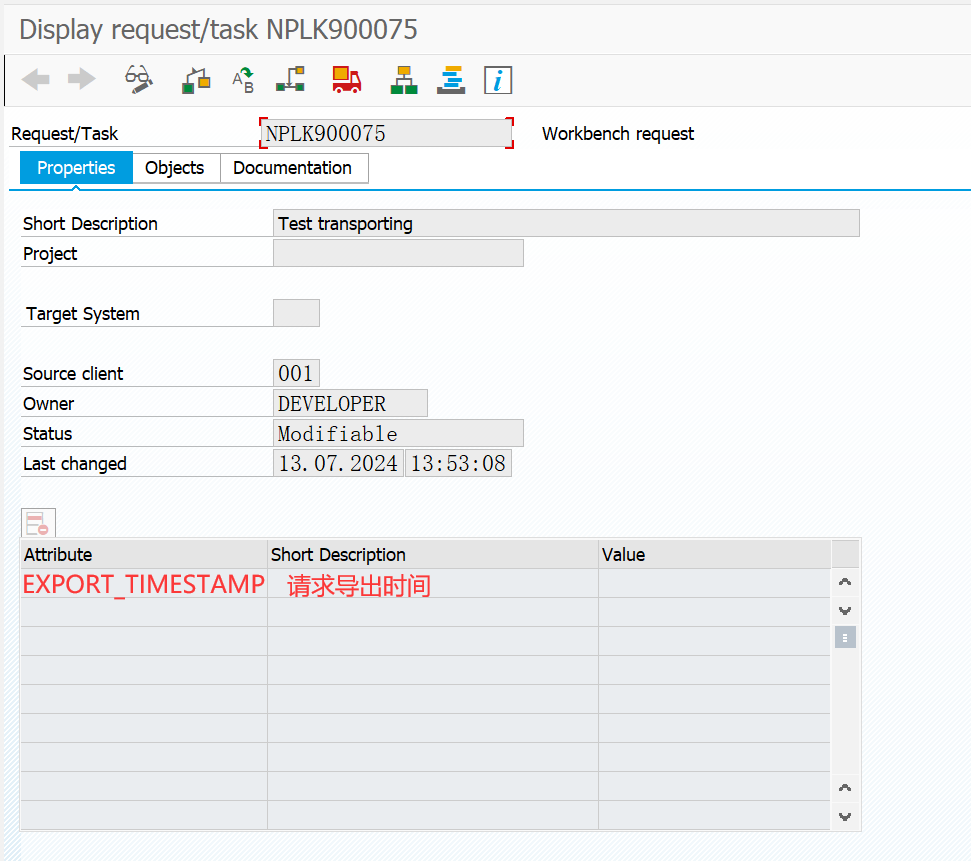Image resolution: width=971 pixels, height=861 pixels.
Task: Click the empty Project field
Action: tap(398, 254)
